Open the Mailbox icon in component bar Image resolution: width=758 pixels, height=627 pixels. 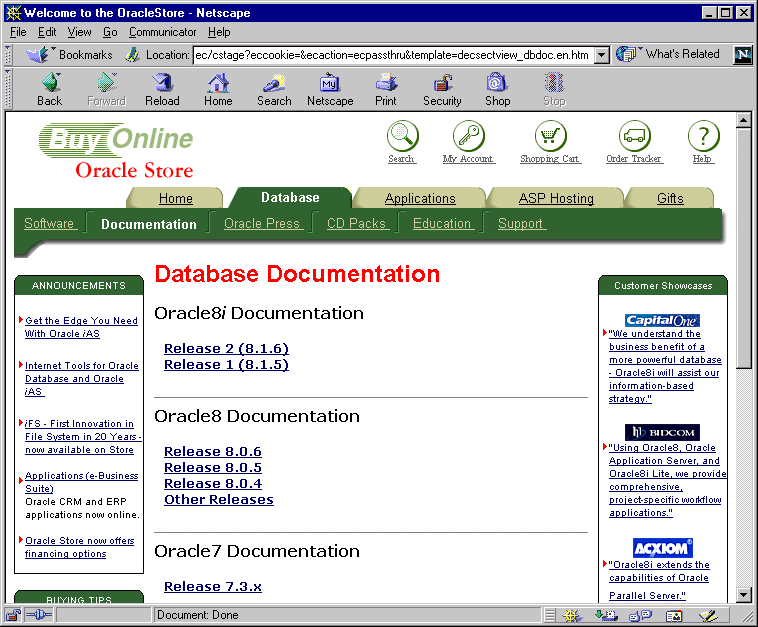coord(606,615)
